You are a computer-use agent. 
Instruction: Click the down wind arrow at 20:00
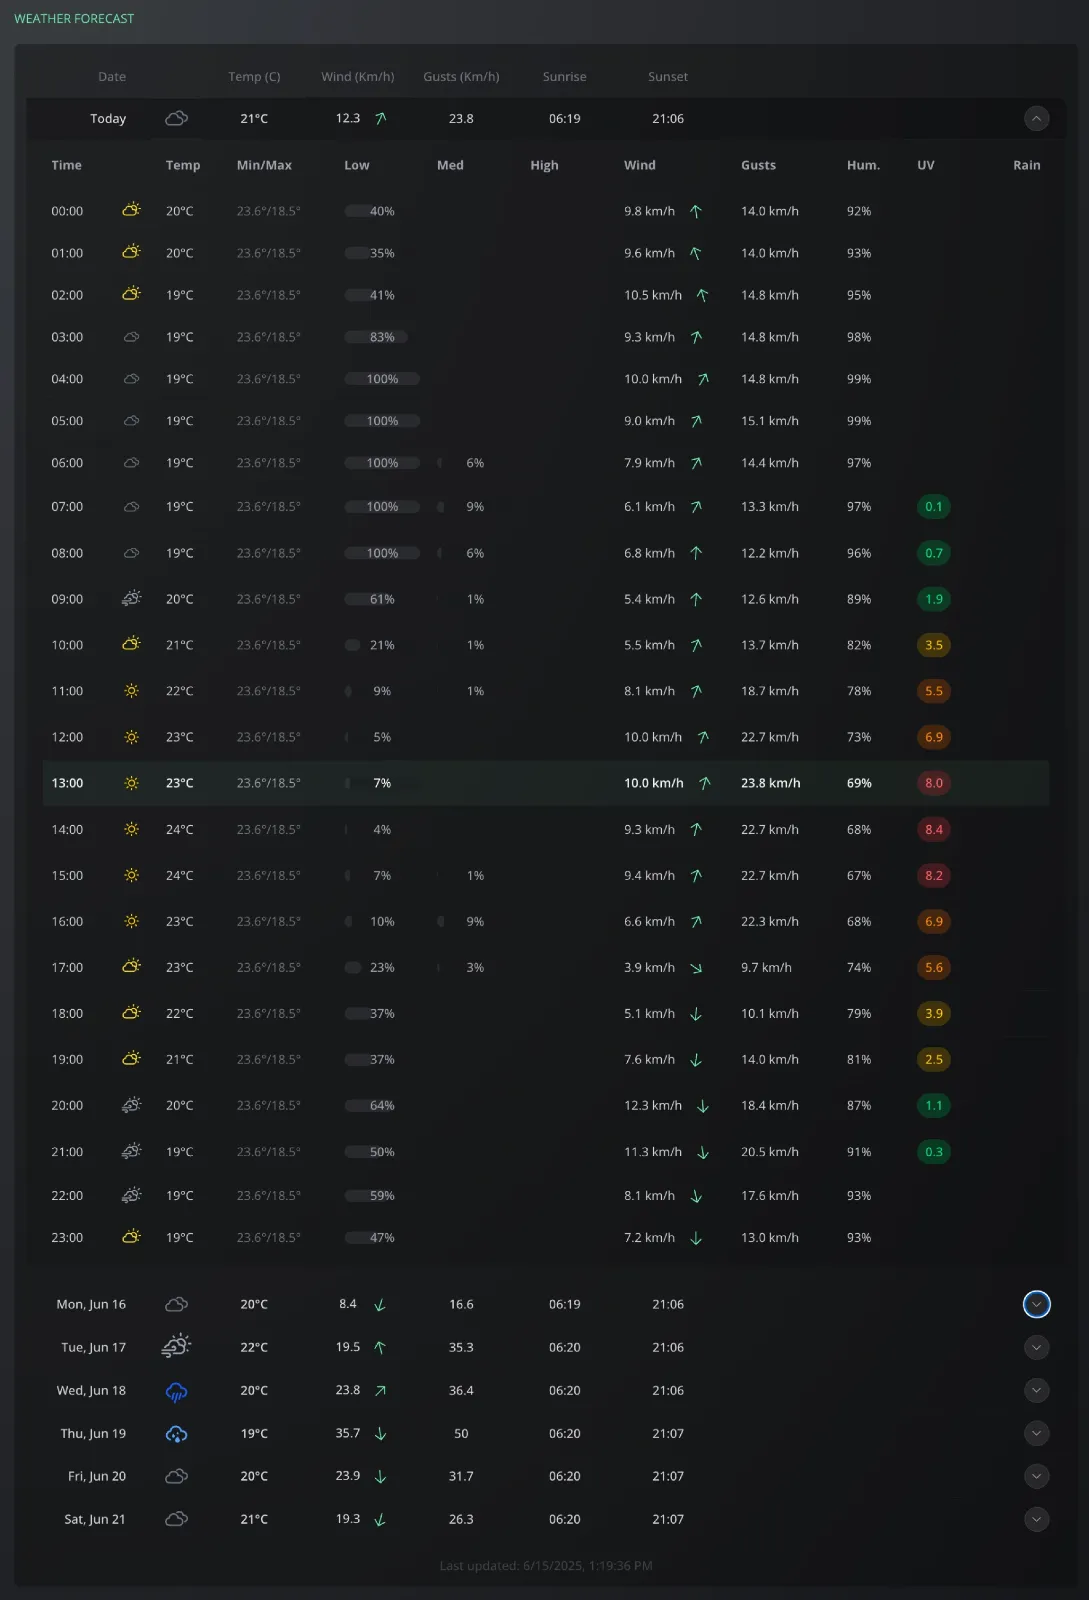[x=703, y=1106]
